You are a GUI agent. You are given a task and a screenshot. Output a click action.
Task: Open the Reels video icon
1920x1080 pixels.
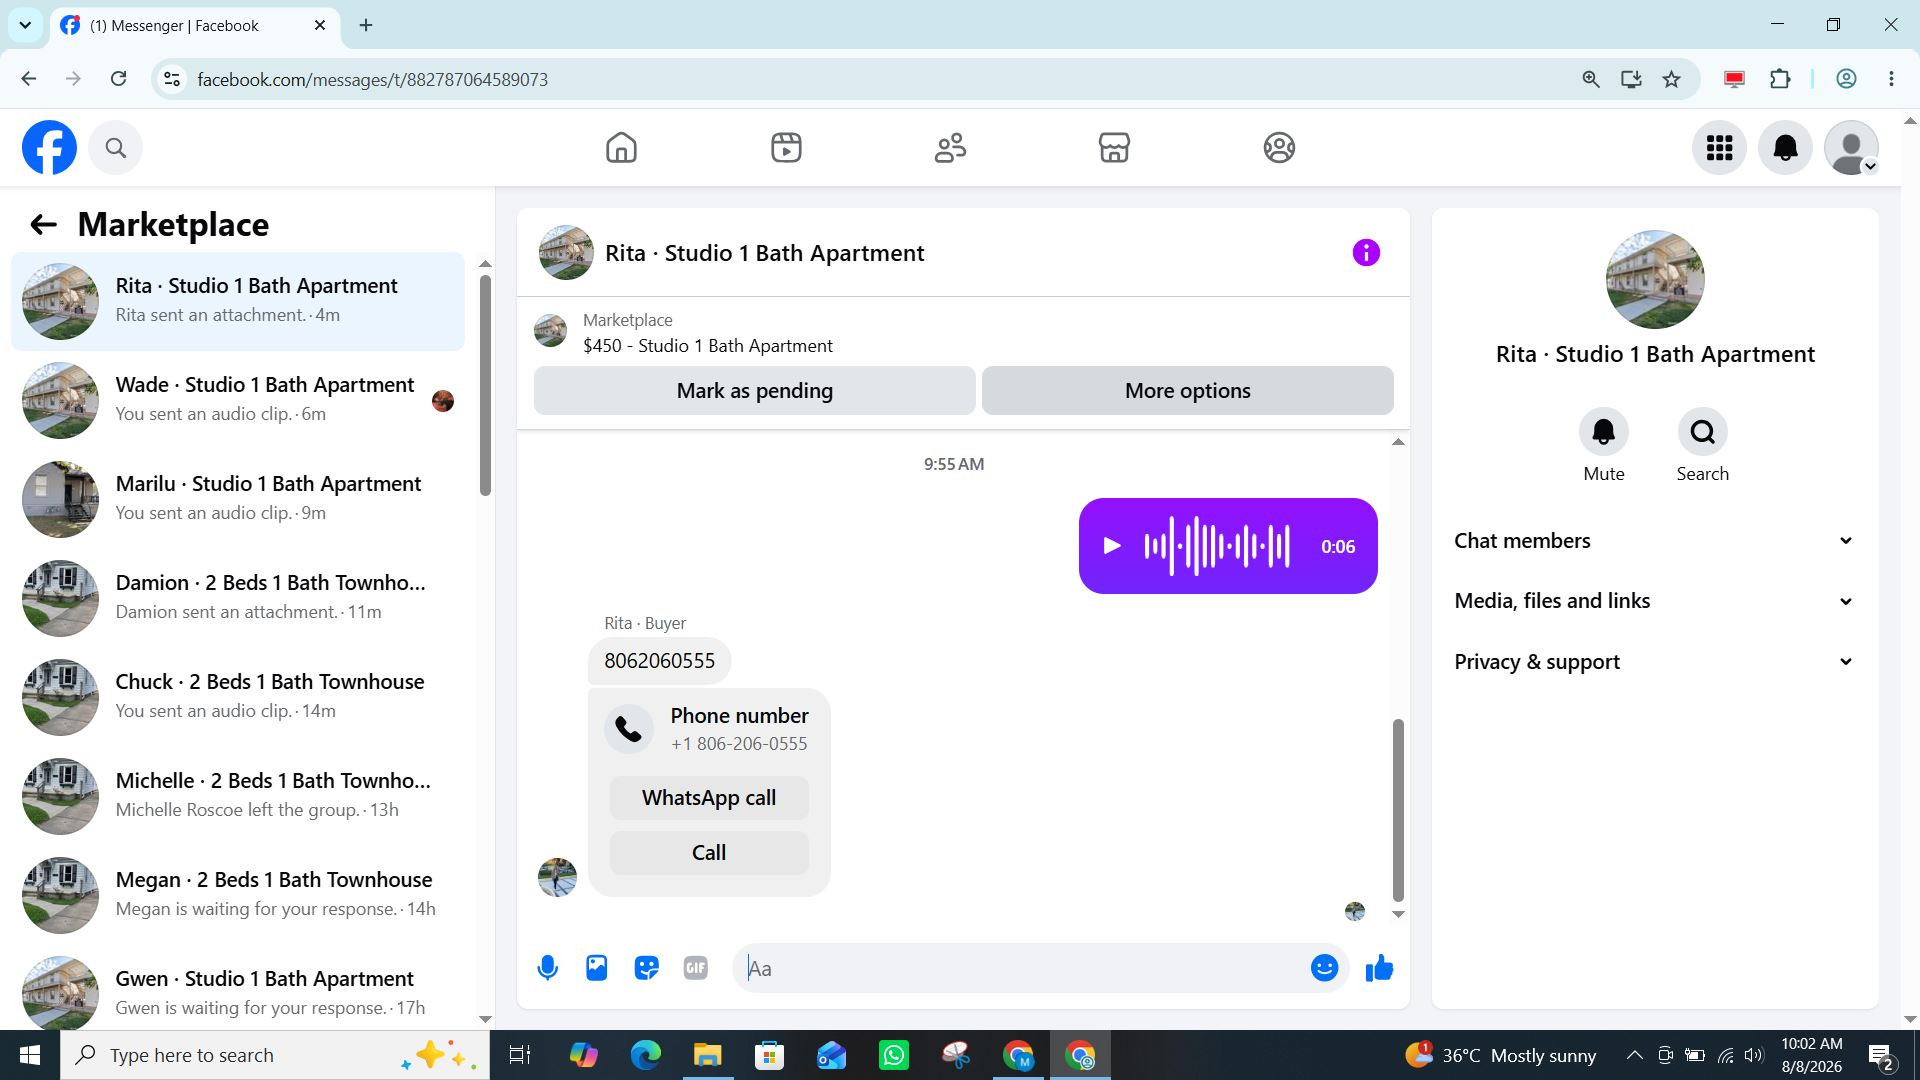[786, 148]
